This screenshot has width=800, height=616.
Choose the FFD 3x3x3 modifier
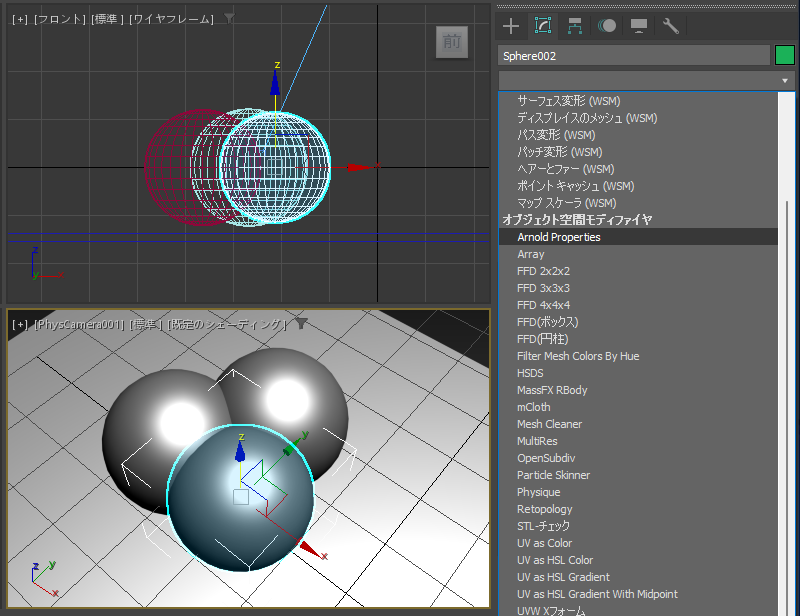click(638, 288)
